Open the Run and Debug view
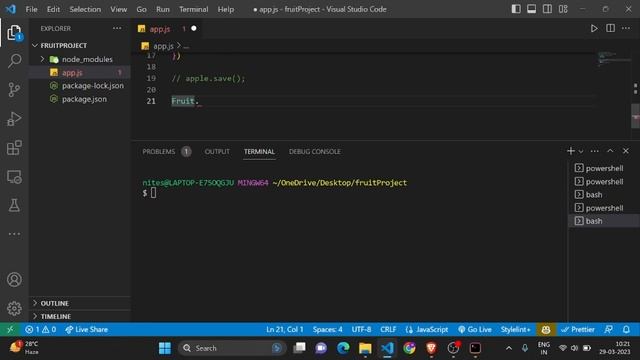Screen dimensions: 640x360 pyautogui.click(x=14, y=119)
